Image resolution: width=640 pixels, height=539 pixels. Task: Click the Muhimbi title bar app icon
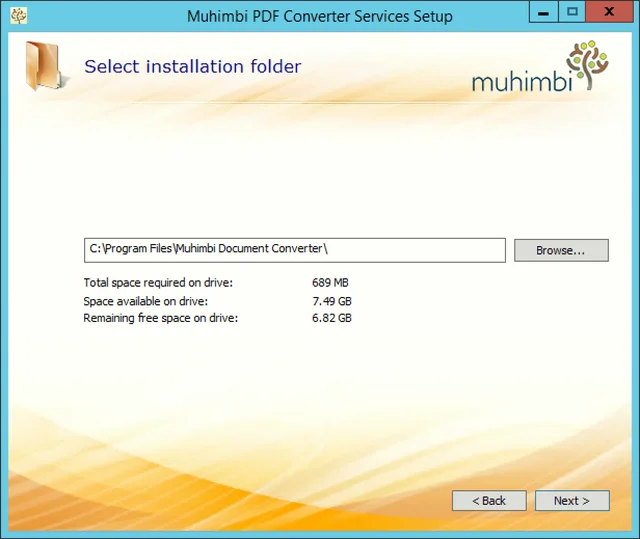(18, 16)
